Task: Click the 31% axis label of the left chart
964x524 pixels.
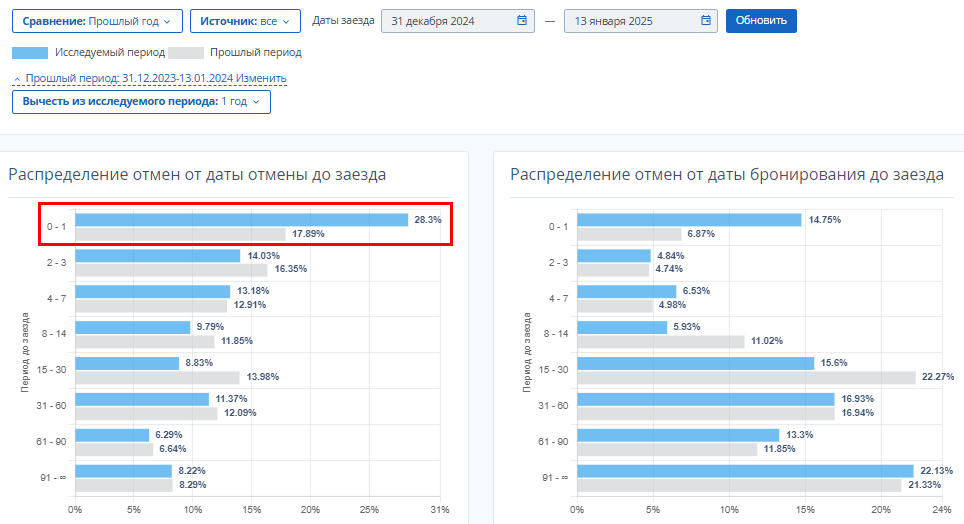Action: tap(440, 510)
